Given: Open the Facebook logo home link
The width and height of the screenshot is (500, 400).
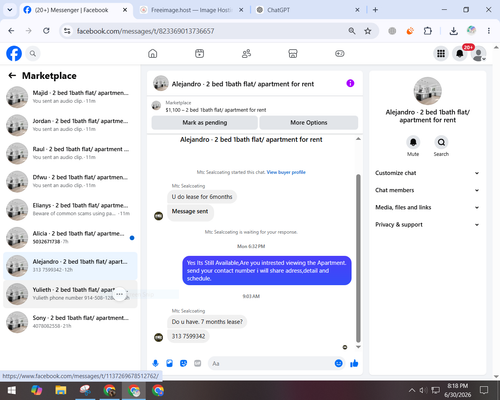Looking at the screenshot, I should tap(14, 53).
